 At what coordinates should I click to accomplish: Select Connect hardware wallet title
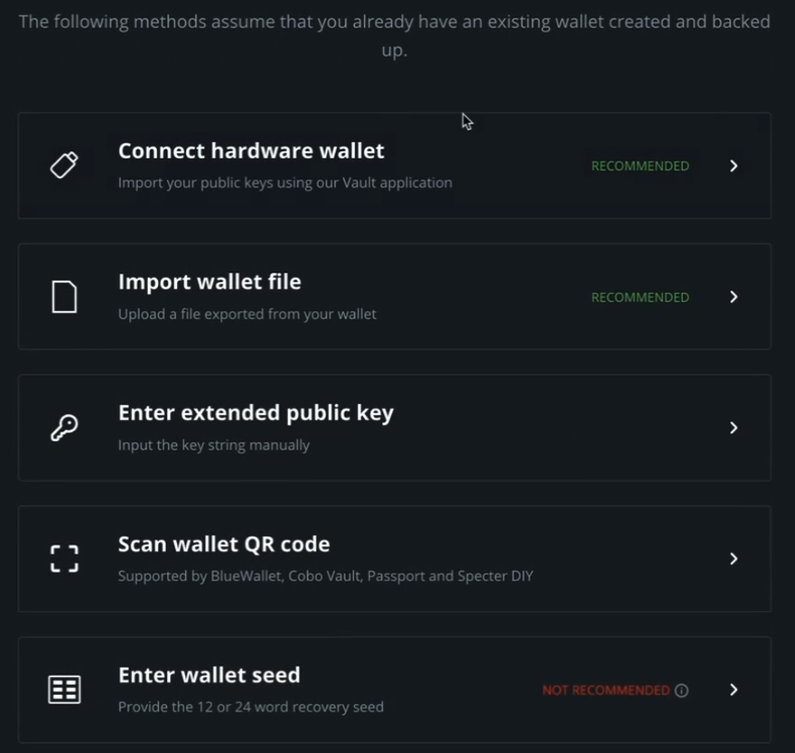[251, 151]
